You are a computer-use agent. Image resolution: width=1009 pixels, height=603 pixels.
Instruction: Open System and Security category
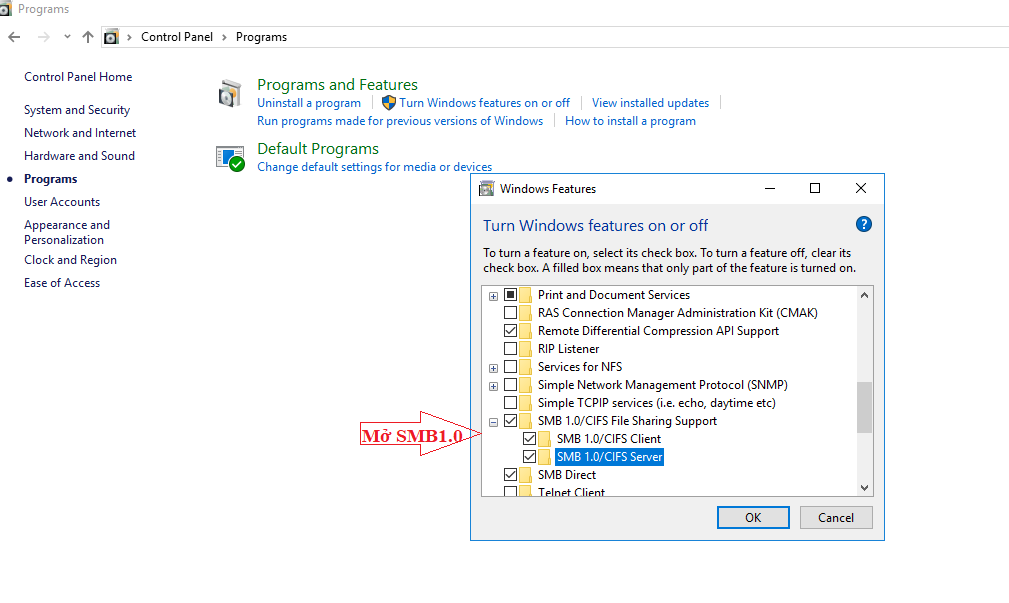coord(77,110)
